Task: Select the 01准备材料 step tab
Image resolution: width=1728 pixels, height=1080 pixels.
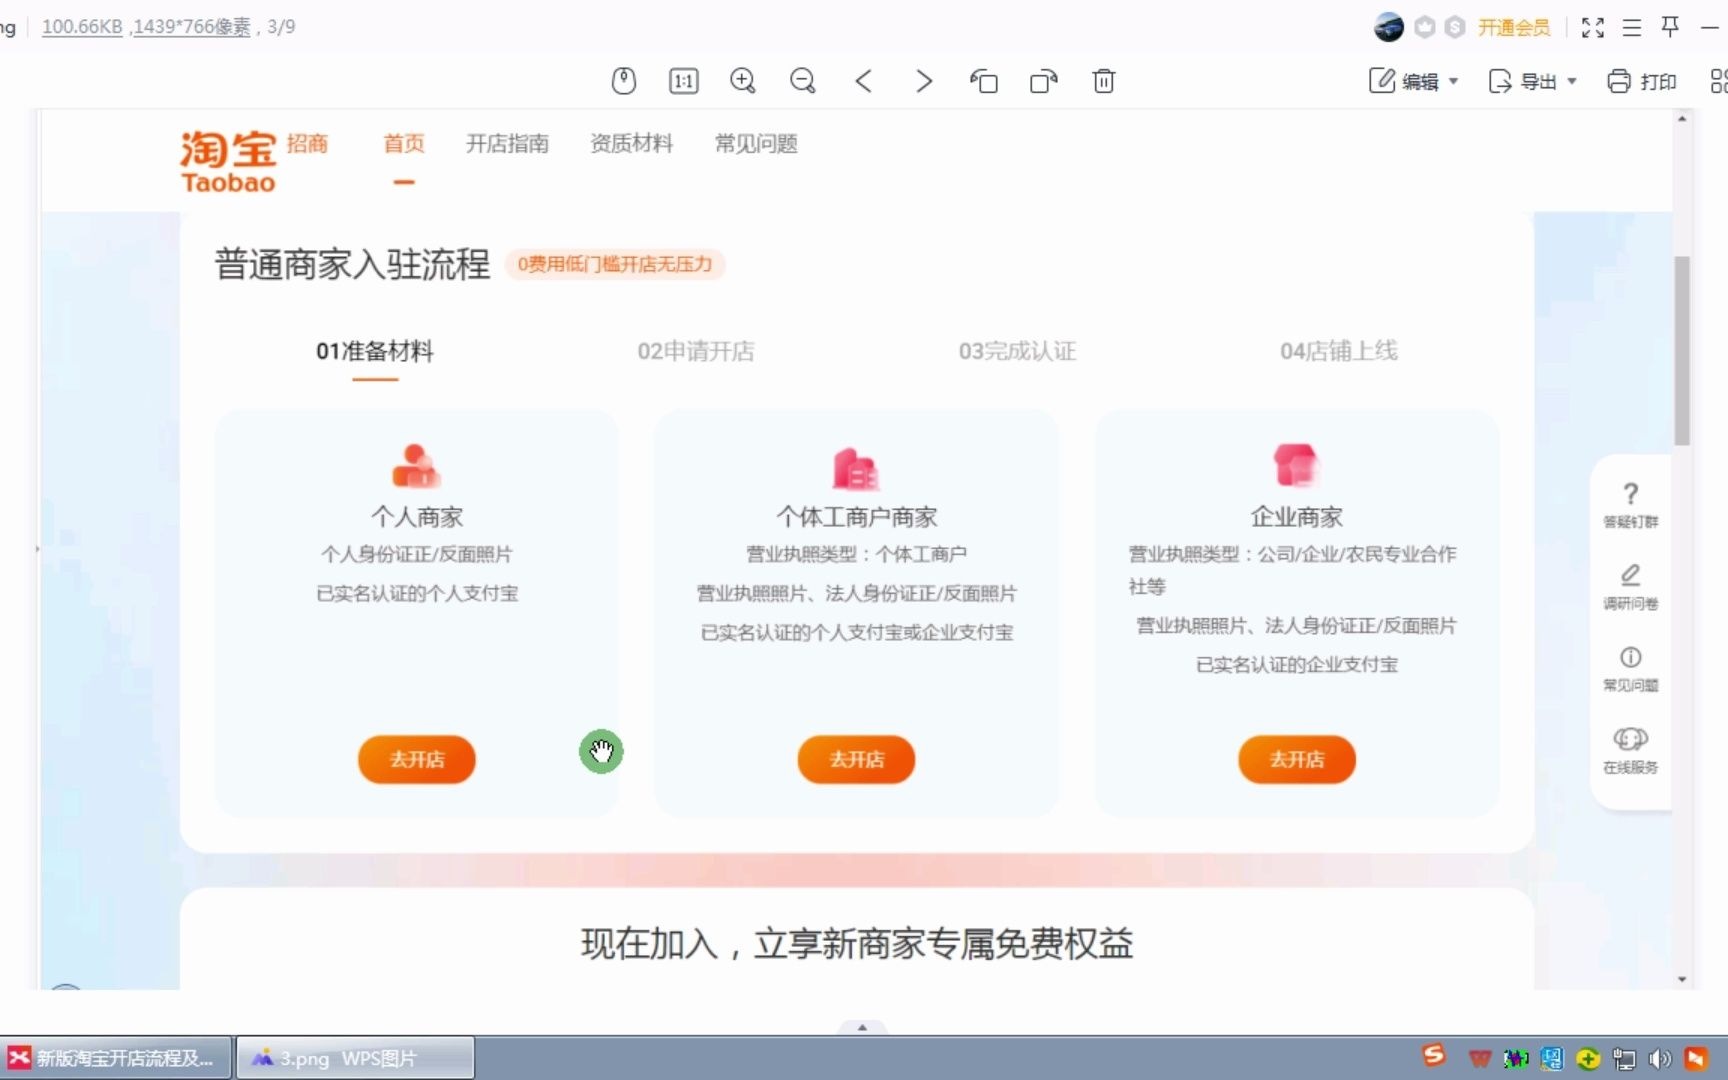Action: [375, 351]
